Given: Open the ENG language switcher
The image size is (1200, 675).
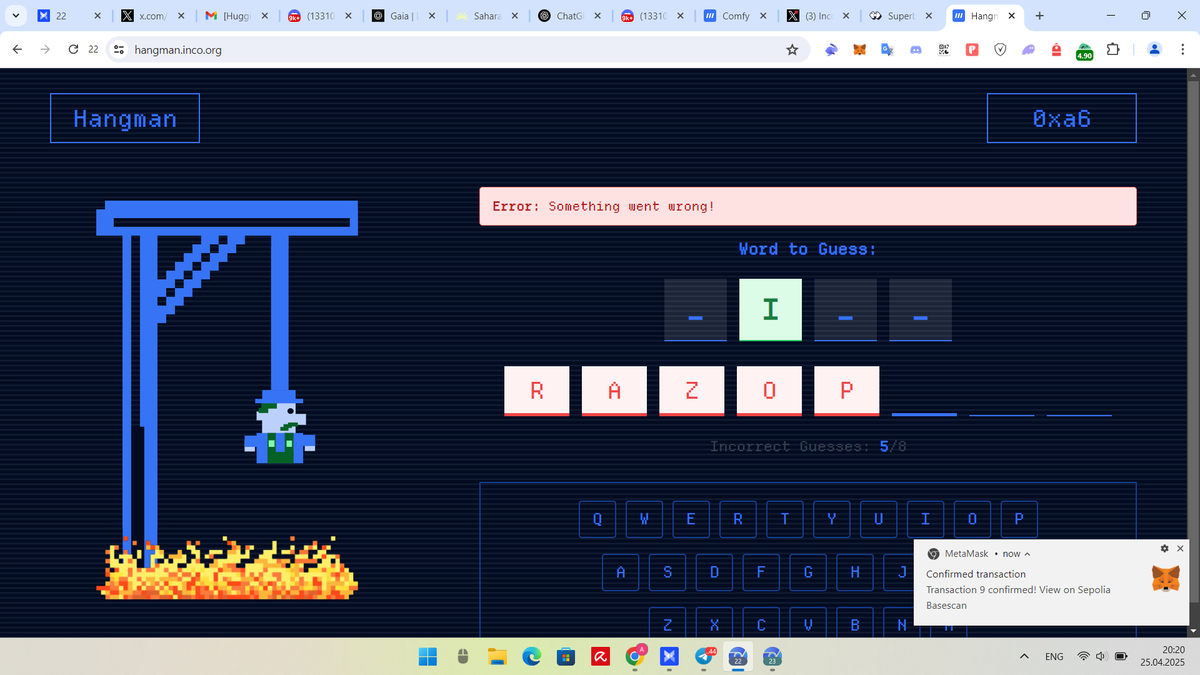Looking at the screenshot, I should 1054,657.
